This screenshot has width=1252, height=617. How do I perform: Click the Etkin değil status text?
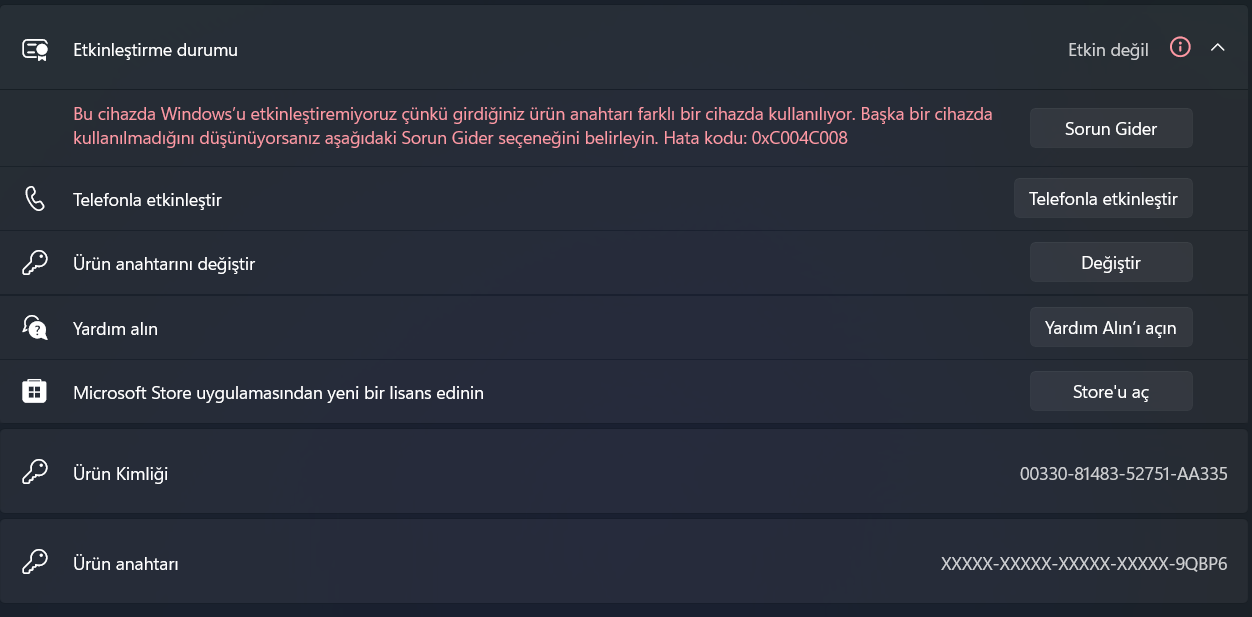pyautogui.click(x=1108, y=50)
